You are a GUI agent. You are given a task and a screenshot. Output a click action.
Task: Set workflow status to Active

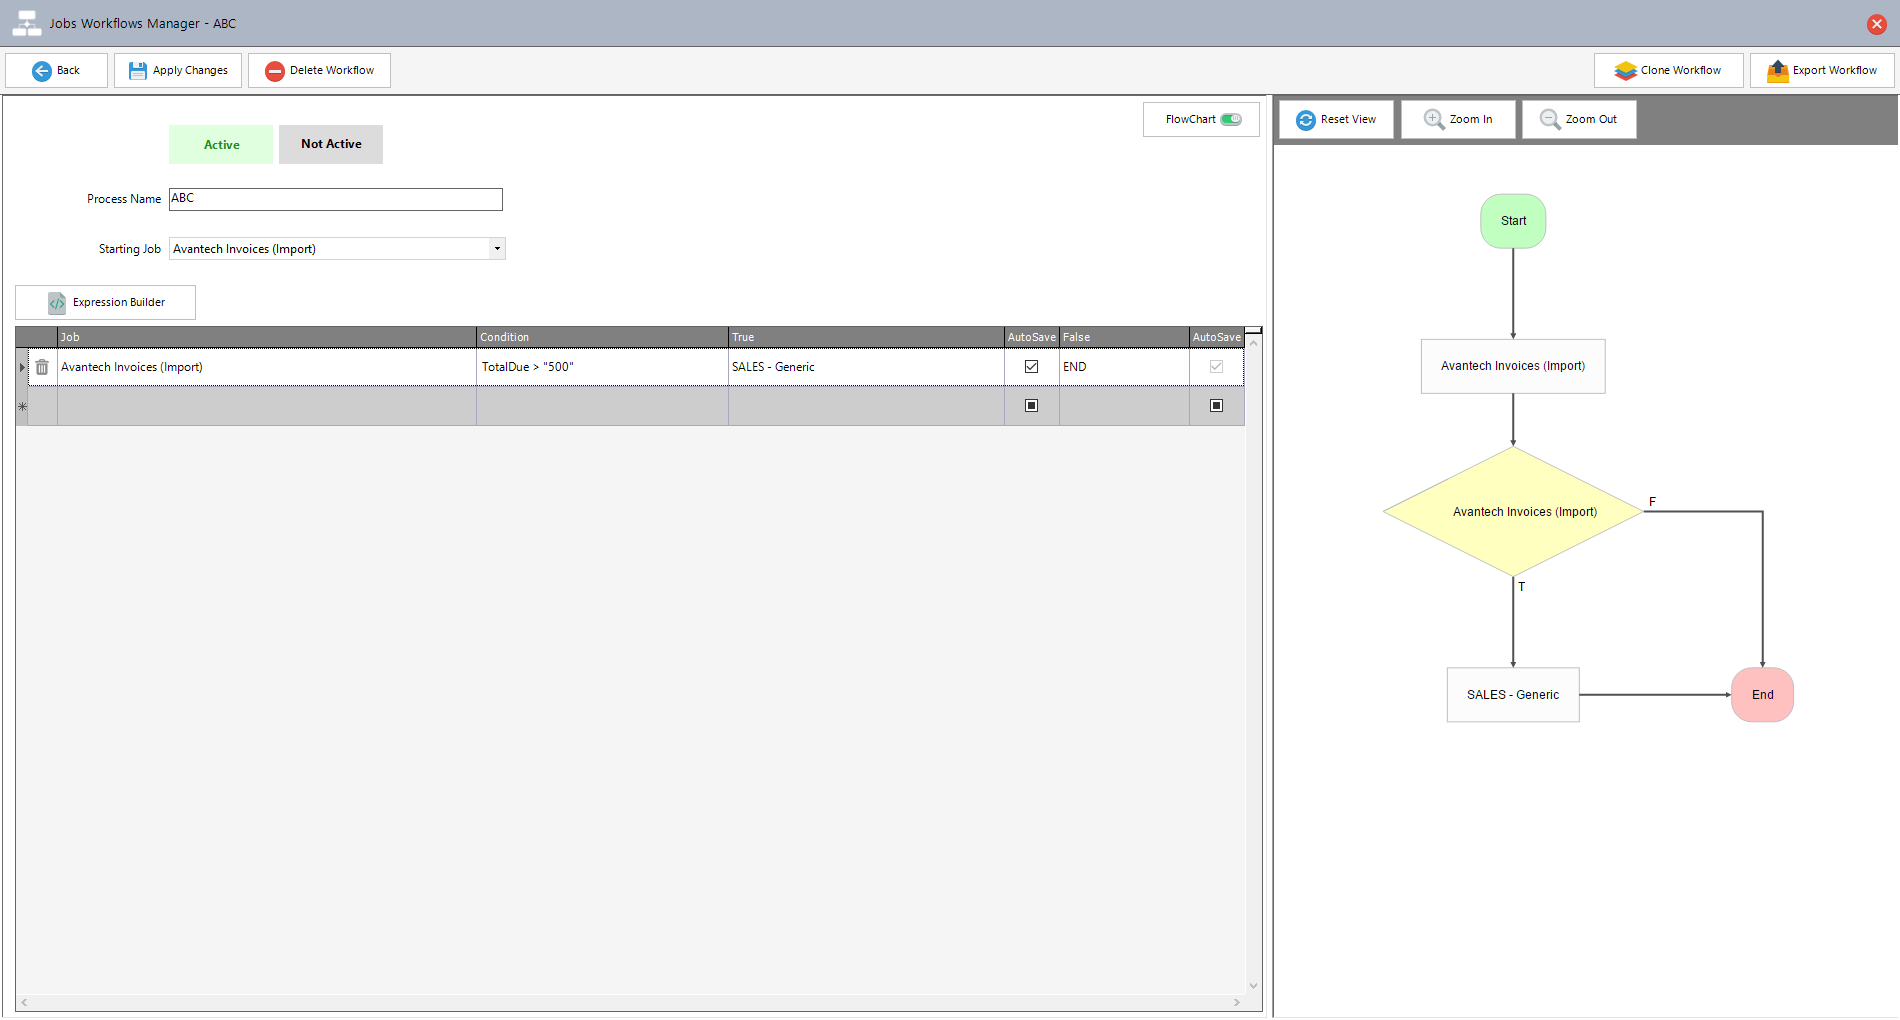221,145
